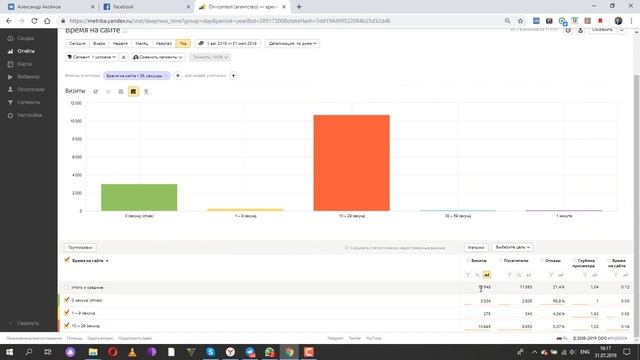Open File Explorer from the taskbar
Image resolution: width=640 pixels, height=360 pixels.
coord(93,352)
